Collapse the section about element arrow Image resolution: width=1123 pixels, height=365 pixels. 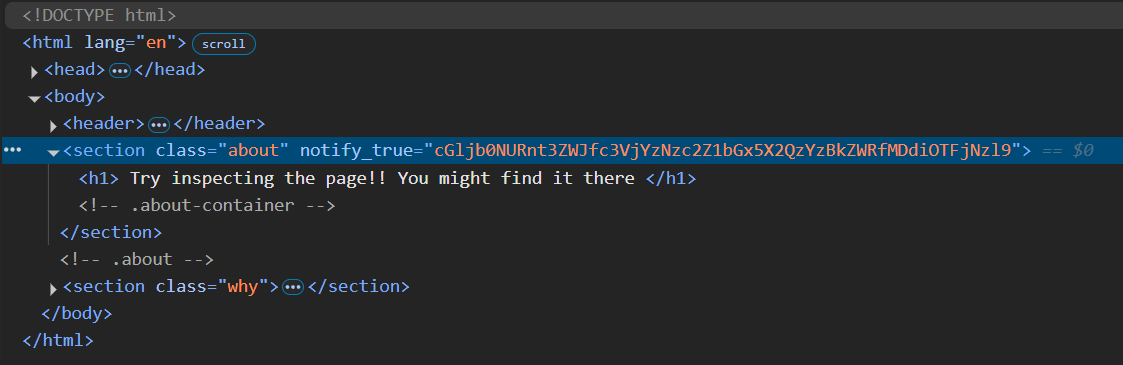click(x=53, y=152)
